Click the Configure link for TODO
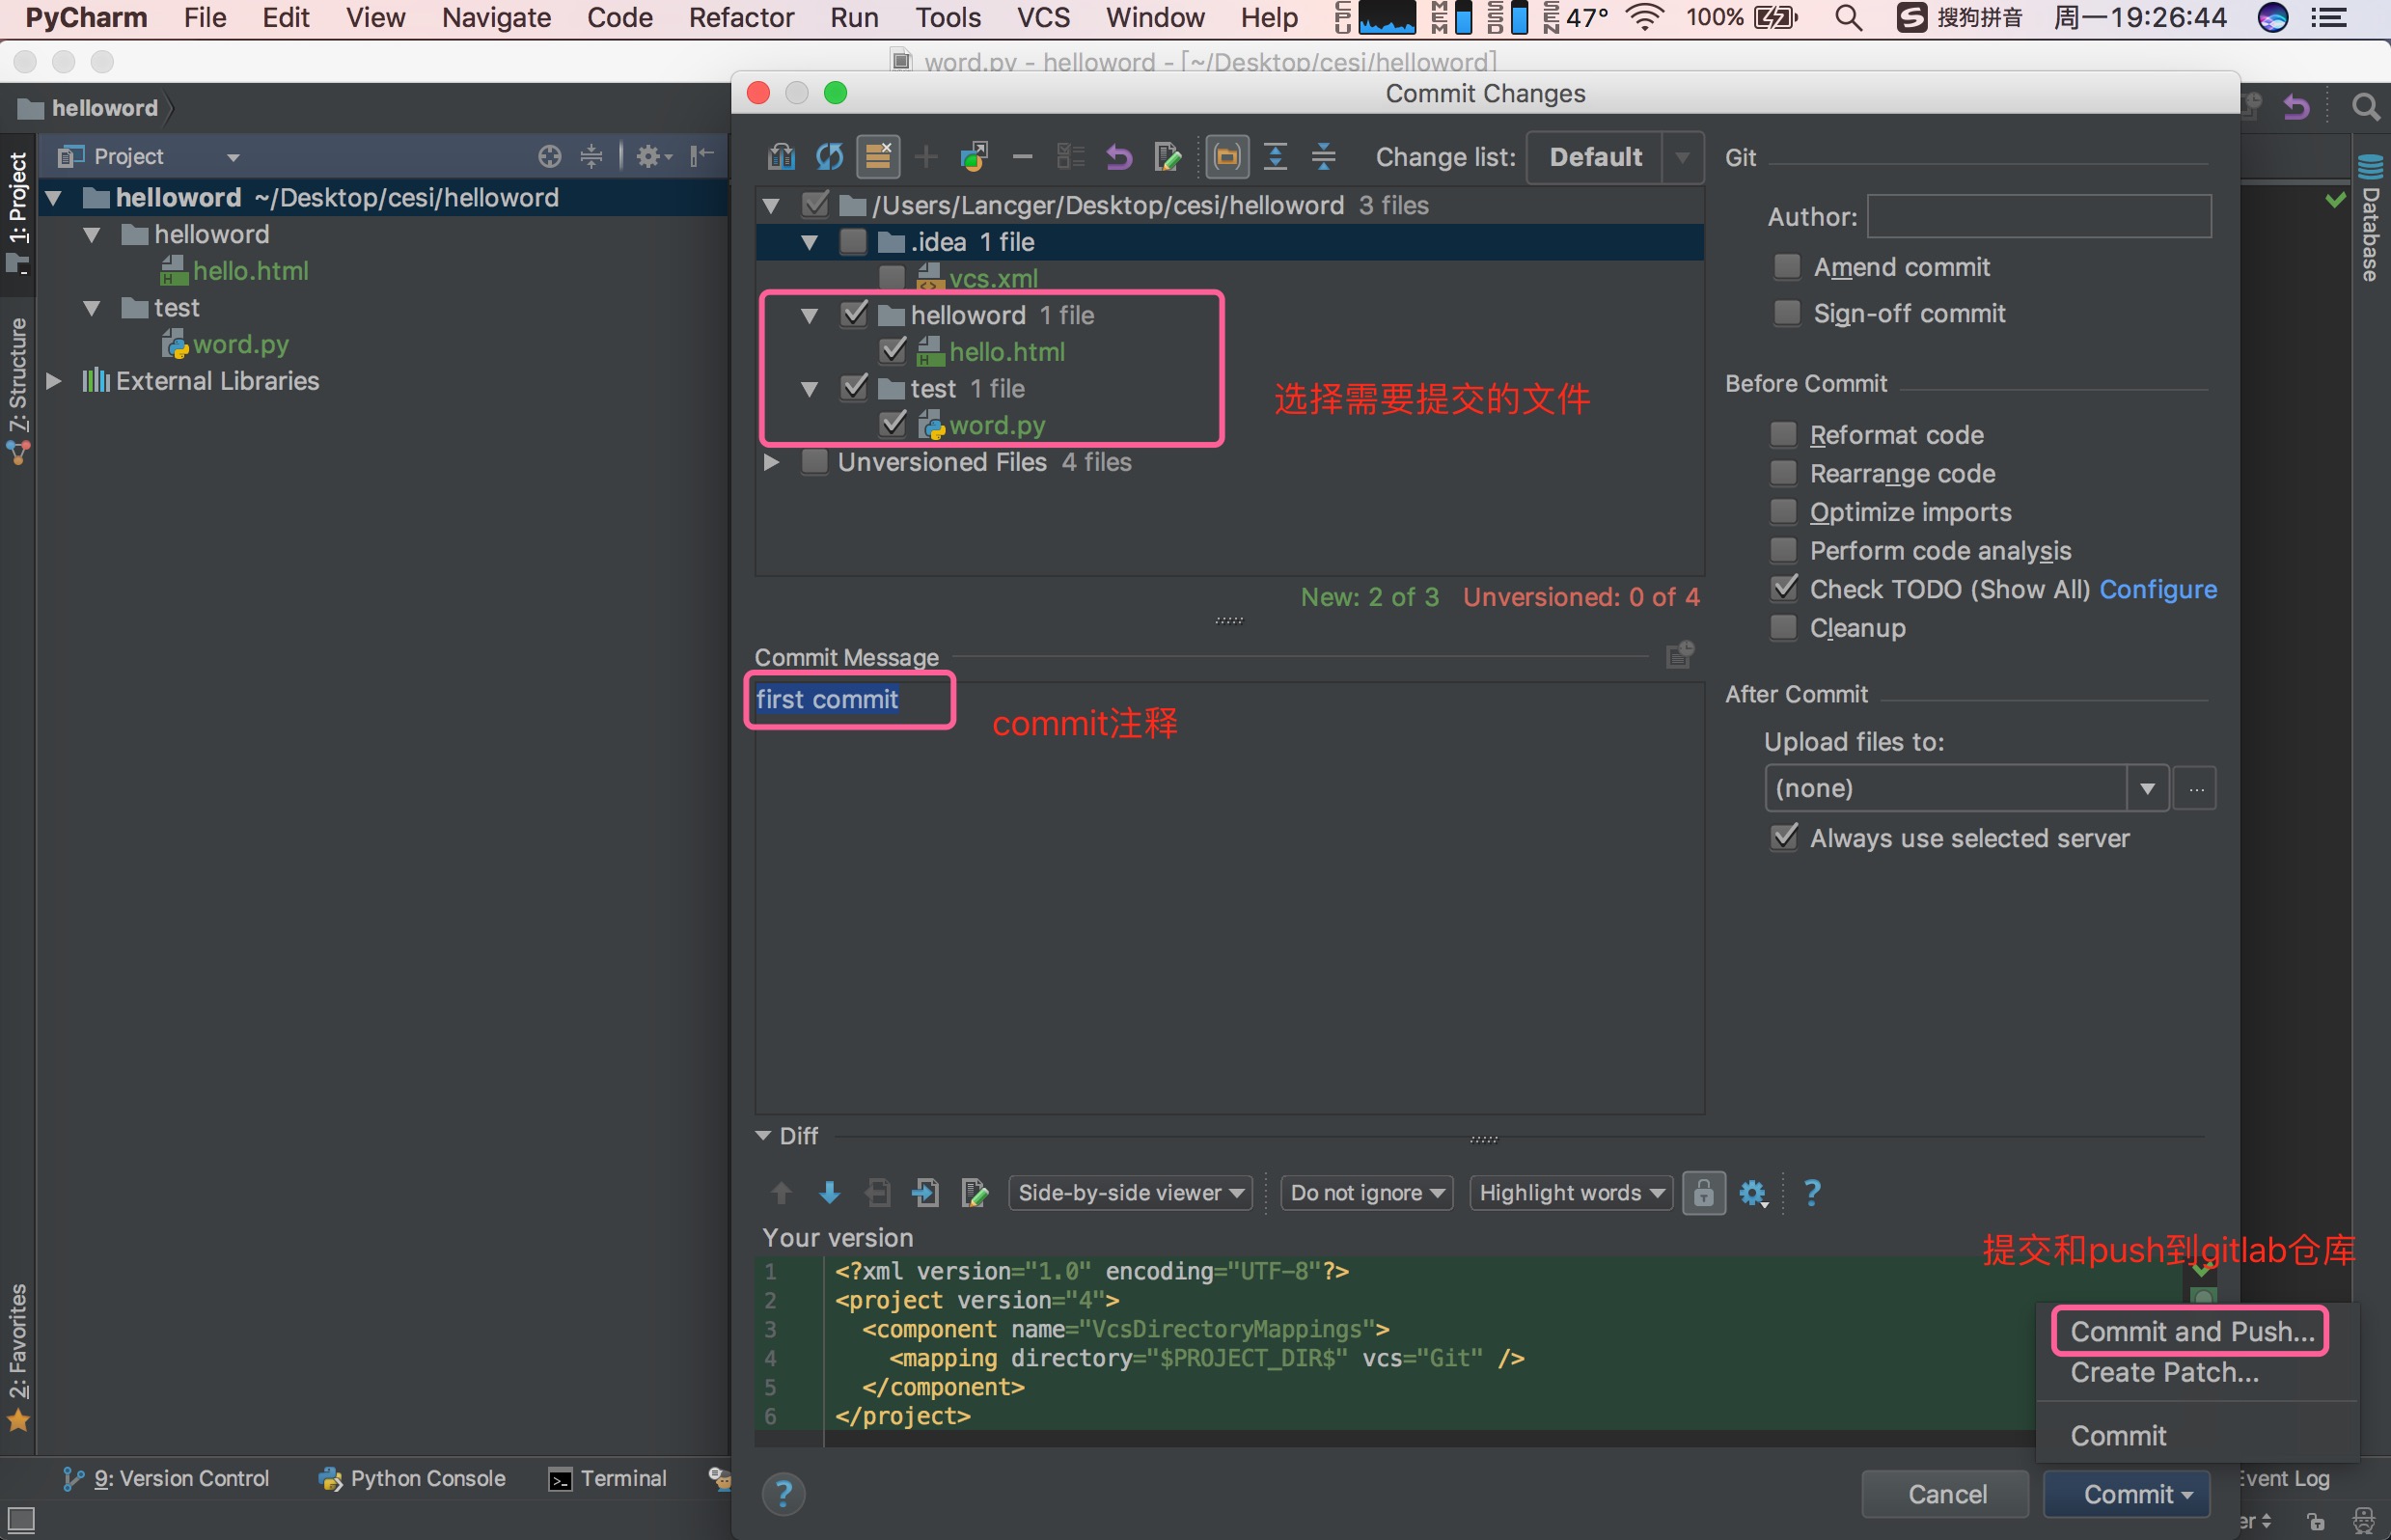This screenshot has width=2391, height=1540. [2158, 589]
